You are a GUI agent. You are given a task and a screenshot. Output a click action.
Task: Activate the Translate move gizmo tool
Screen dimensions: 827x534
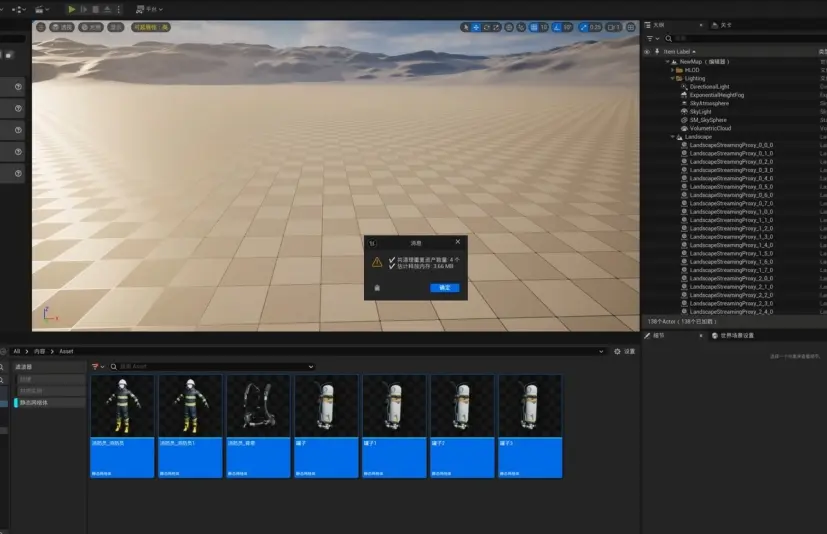476,27
